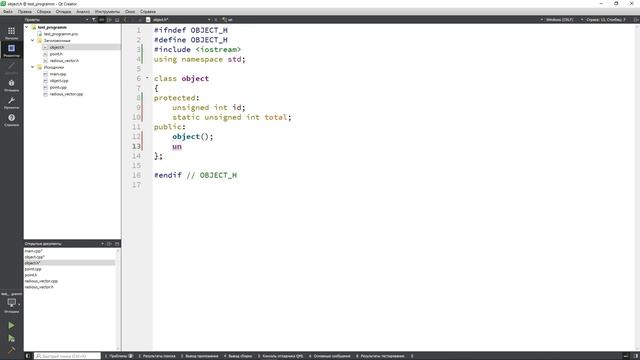640x360 pixels.
Task: Open the Окно menu
Action: (130, 12)
